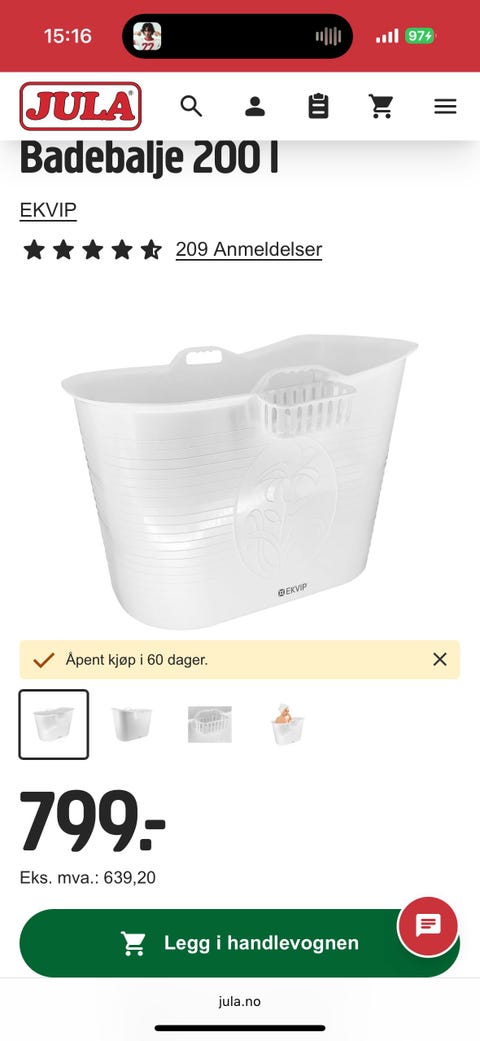480x1041 pixels.
Task: Click Legg i handlevognen button
Action: coord(240,943)
